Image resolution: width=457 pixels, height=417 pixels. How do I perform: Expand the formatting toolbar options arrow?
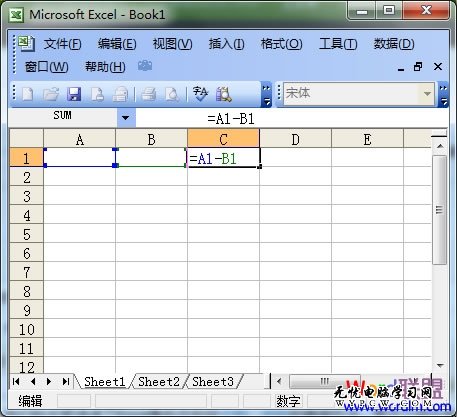444,95
